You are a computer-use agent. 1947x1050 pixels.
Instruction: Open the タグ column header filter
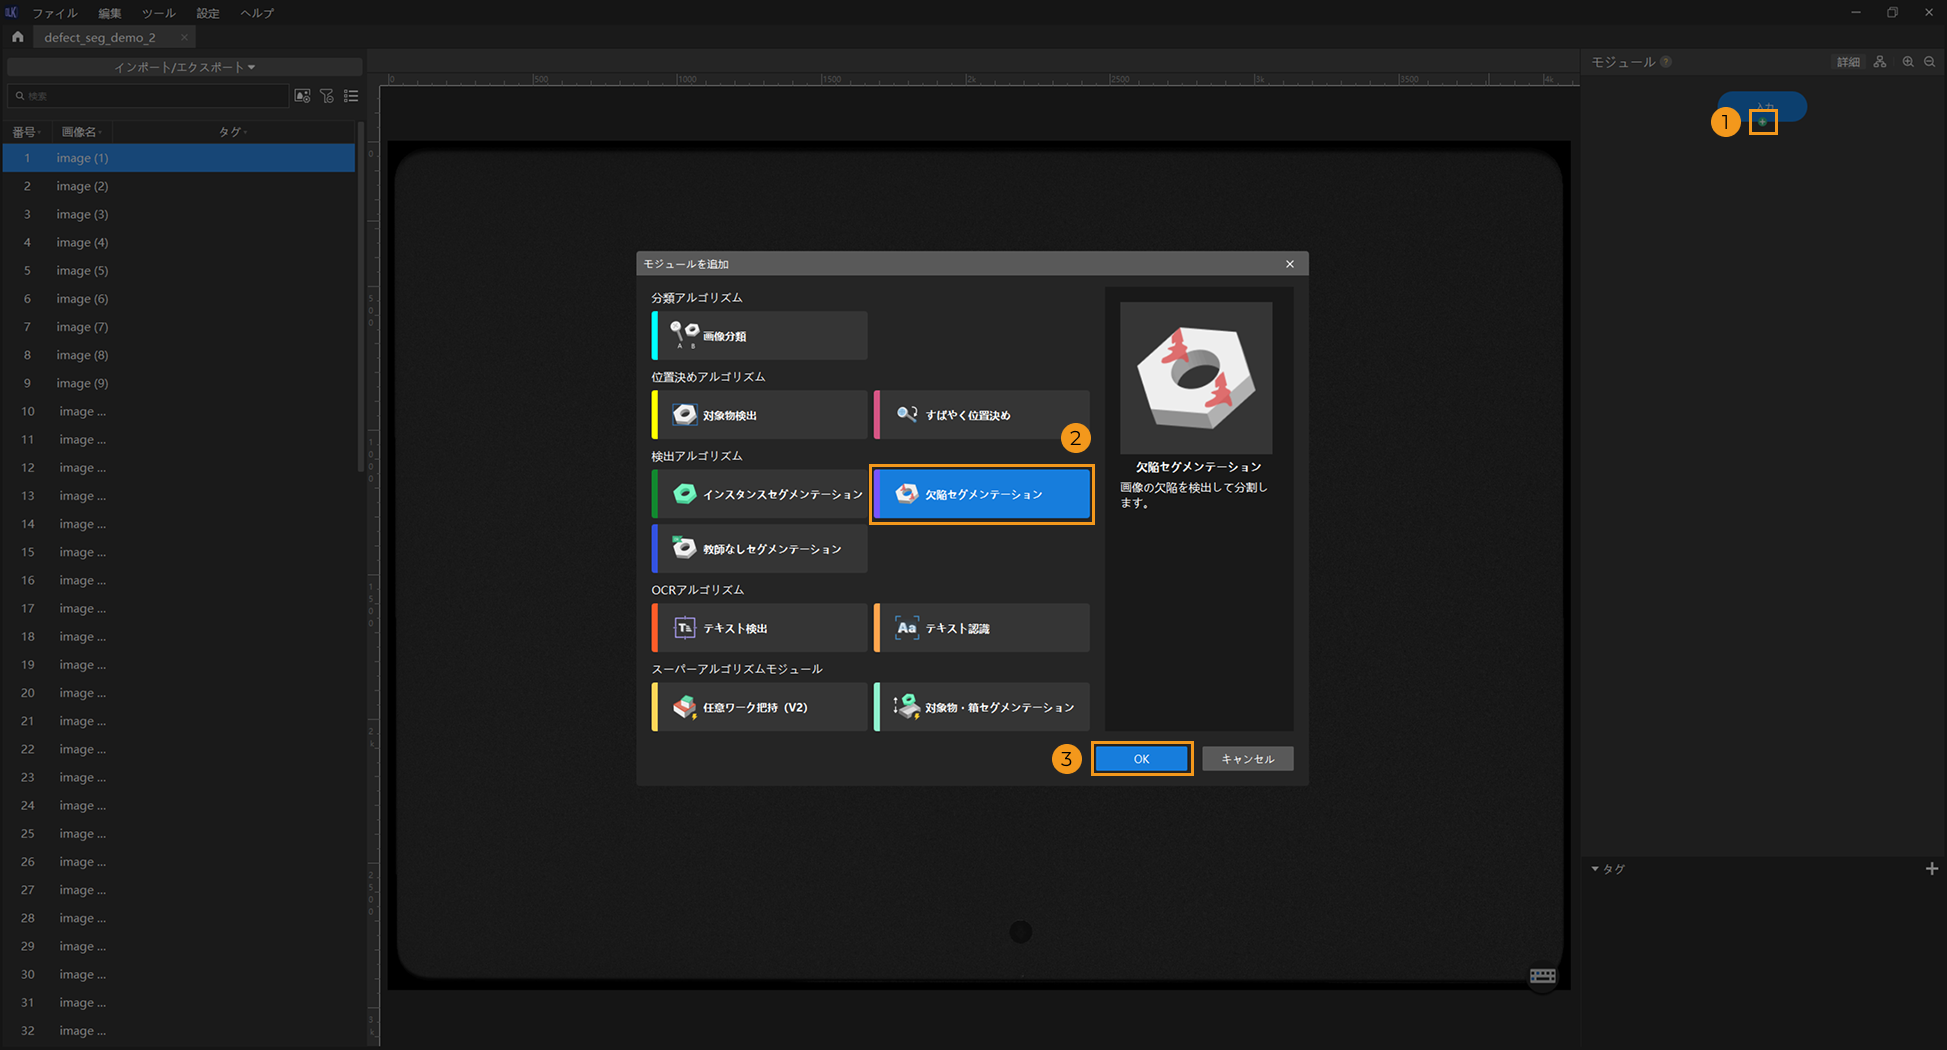point(233,132)
